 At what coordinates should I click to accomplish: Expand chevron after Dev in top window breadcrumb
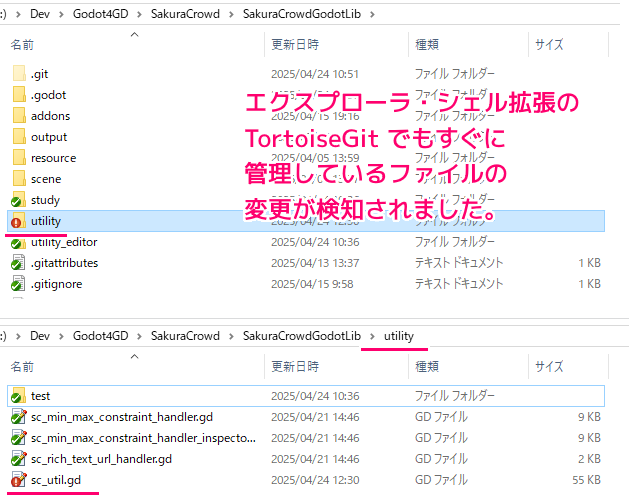click(61, 14)
